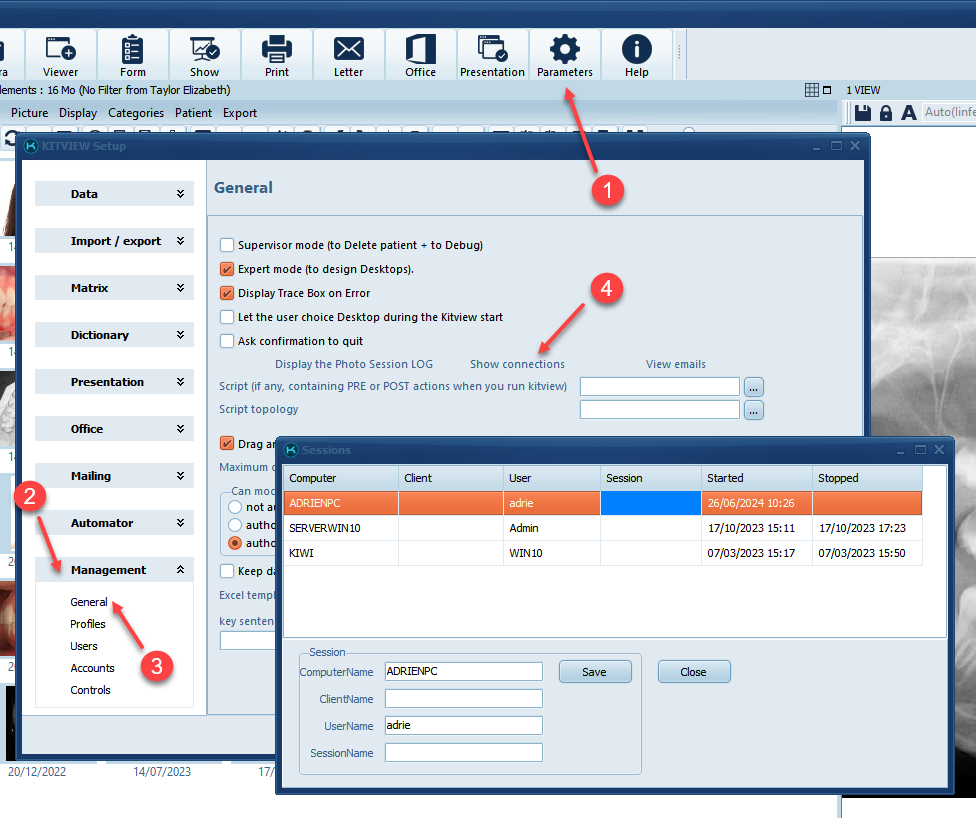Open the Patient menu
This screenshot has width=976, height=818.
(x=194, y=113)
